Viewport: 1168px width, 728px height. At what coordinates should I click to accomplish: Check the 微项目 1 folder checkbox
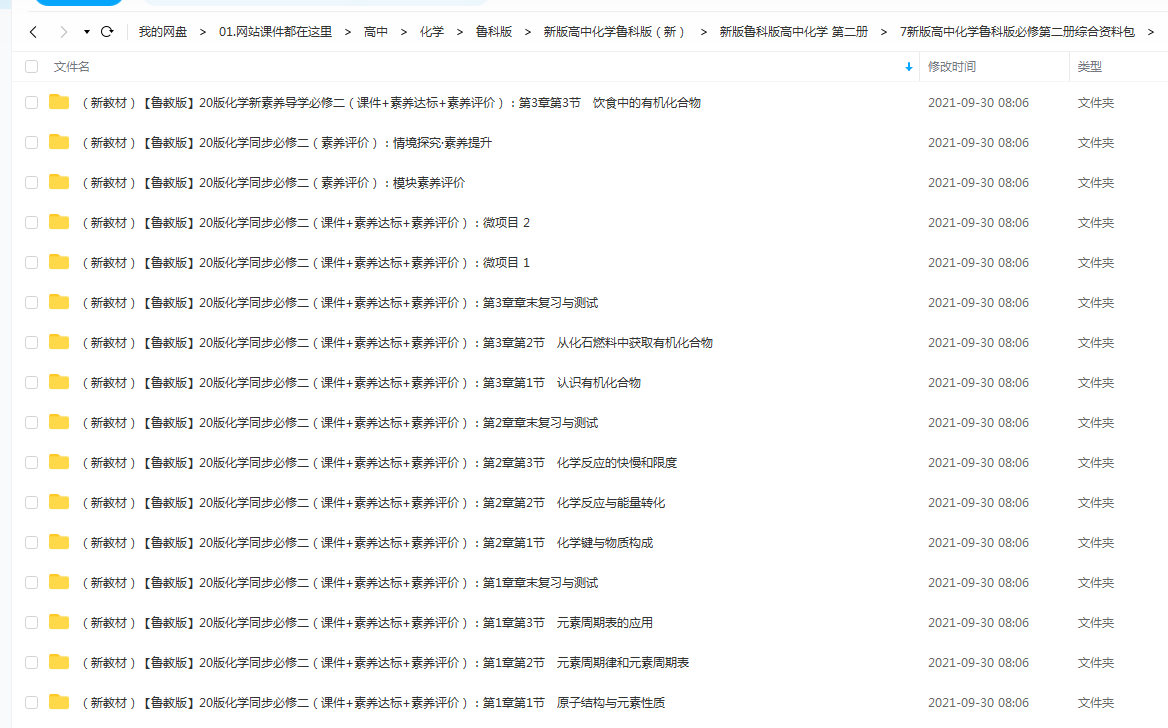pos(31,262)
